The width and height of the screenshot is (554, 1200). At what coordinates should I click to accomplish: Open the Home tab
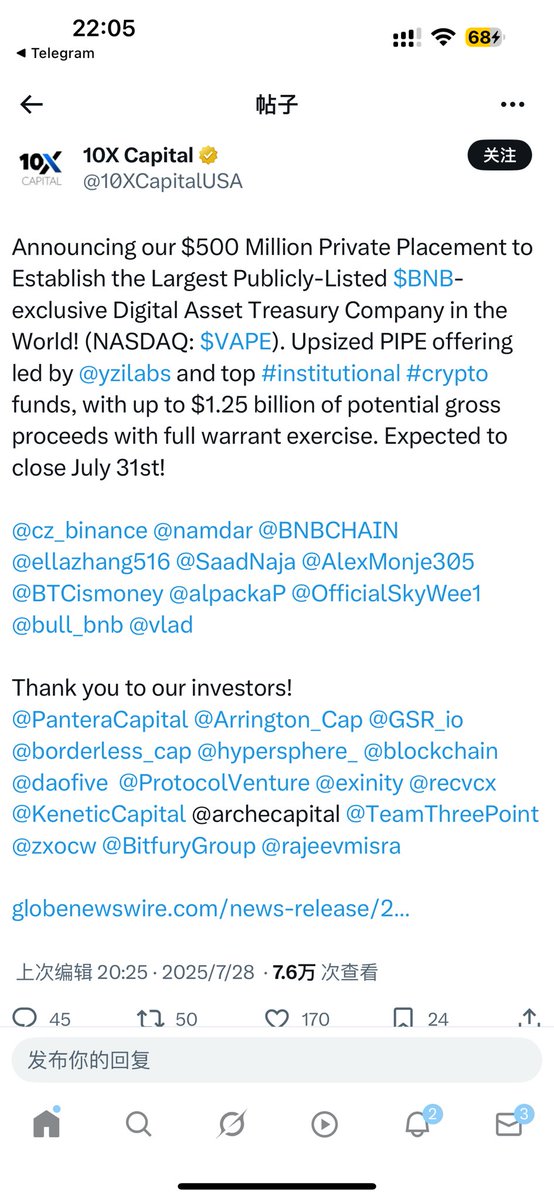click(46, 1123)
